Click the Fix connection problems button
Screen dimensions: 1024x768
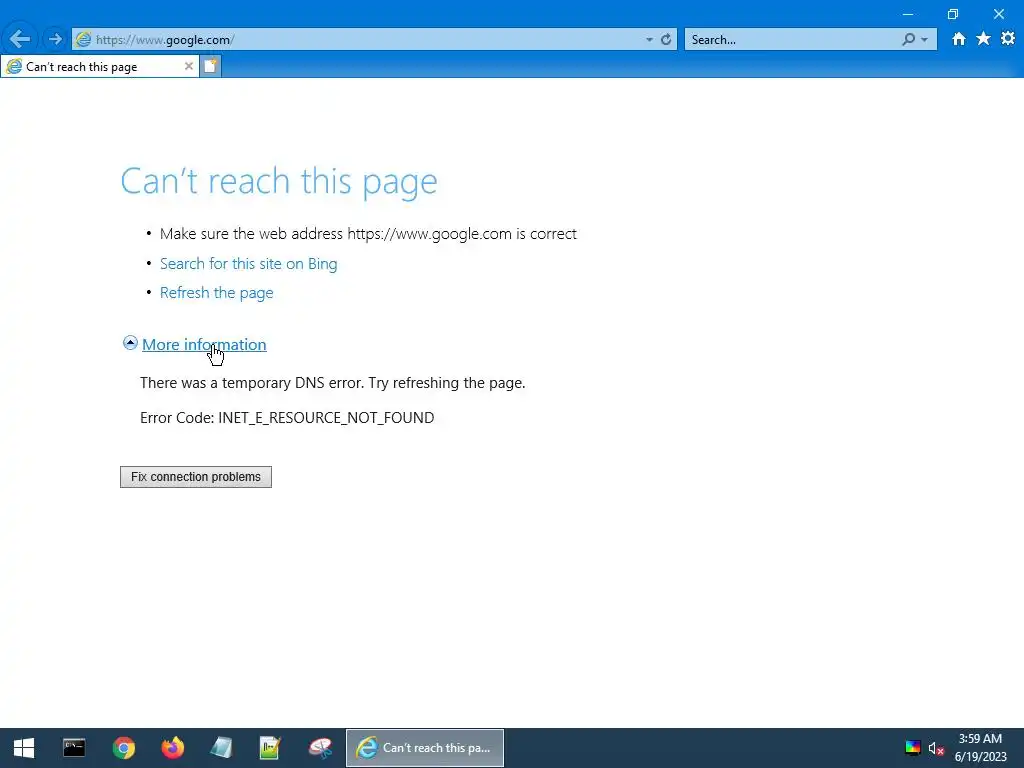(x=196, y=477)
